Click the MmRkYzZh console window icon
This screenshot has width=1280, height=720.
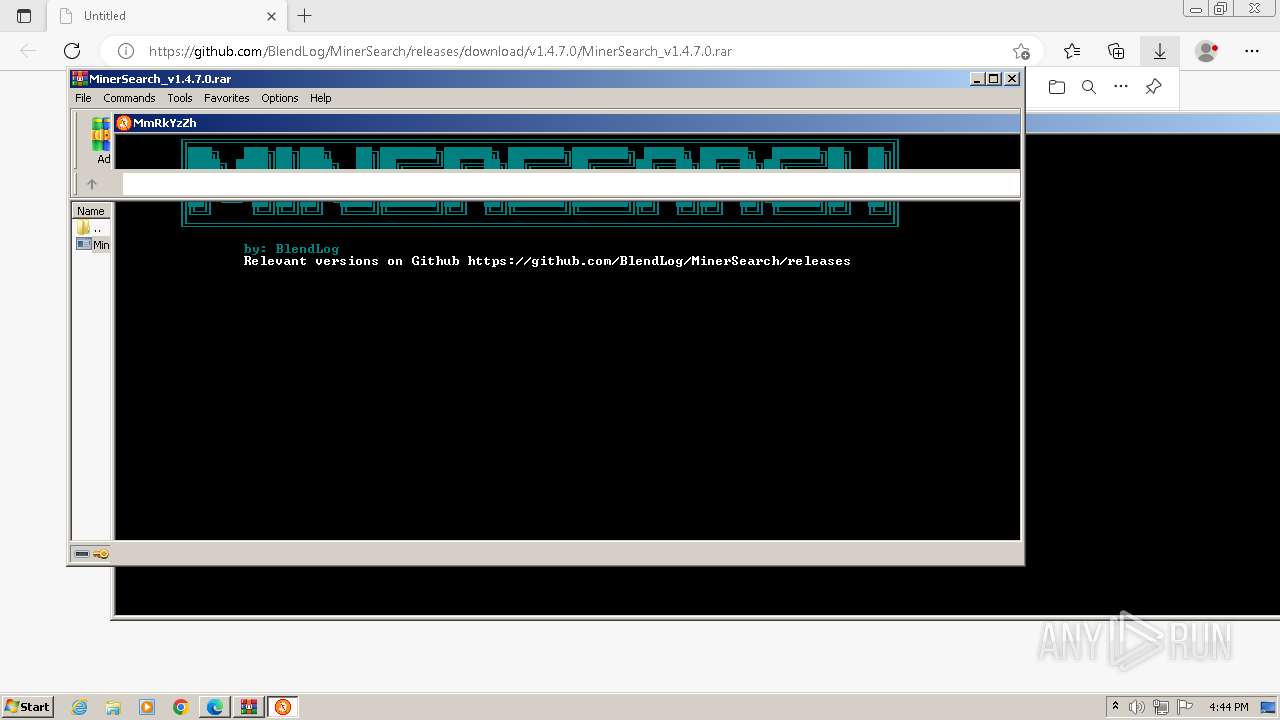pos(124,123)
